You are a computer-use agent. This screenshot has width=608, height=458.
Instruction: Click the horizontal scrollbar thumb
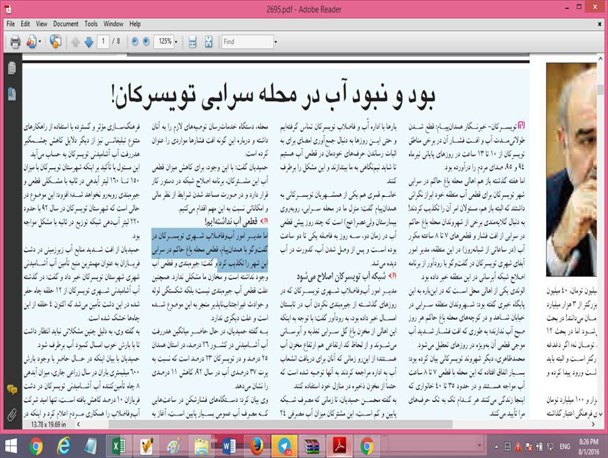(280, 424)
